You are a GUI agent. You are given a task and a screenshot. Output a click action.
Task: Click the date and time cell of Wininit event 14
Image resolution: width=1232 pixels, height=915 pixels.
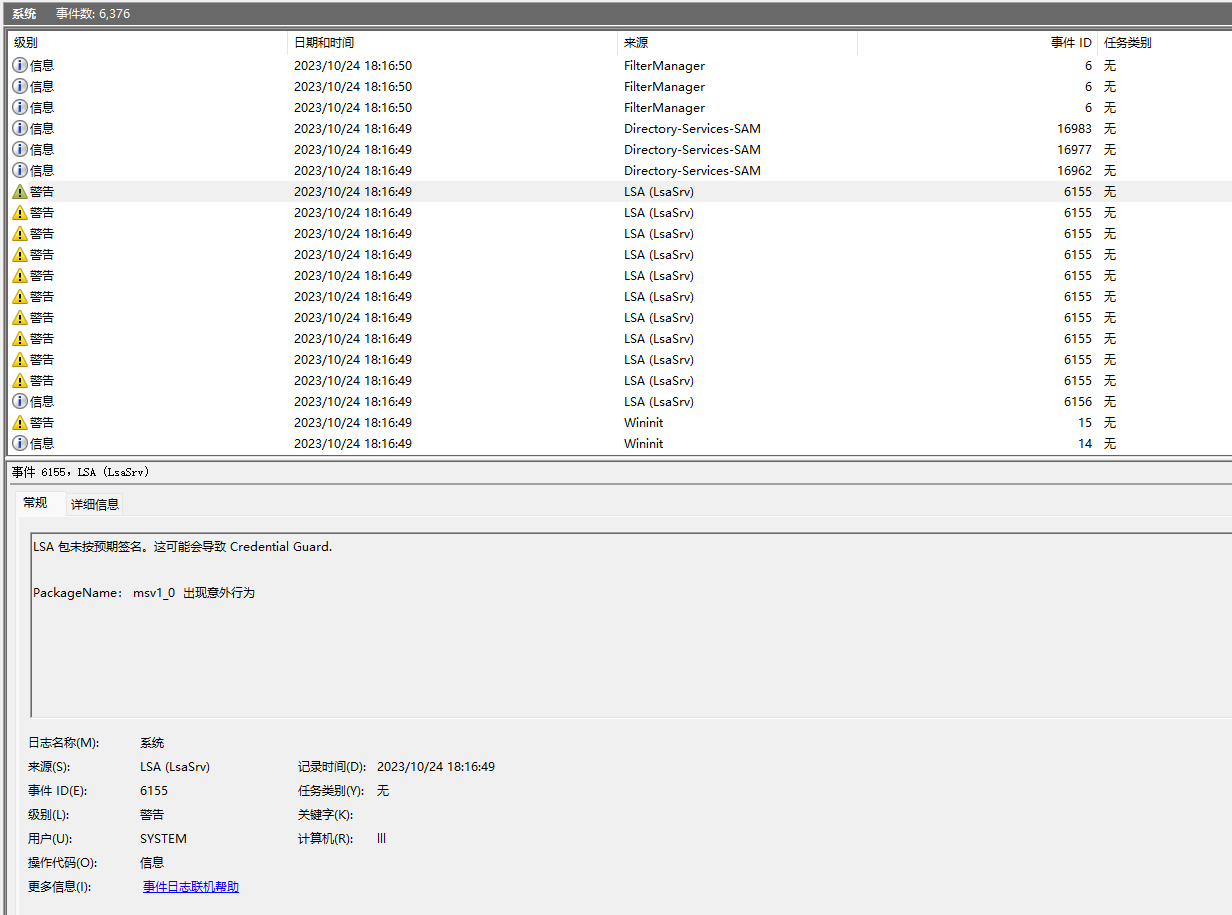click(353, 443)
